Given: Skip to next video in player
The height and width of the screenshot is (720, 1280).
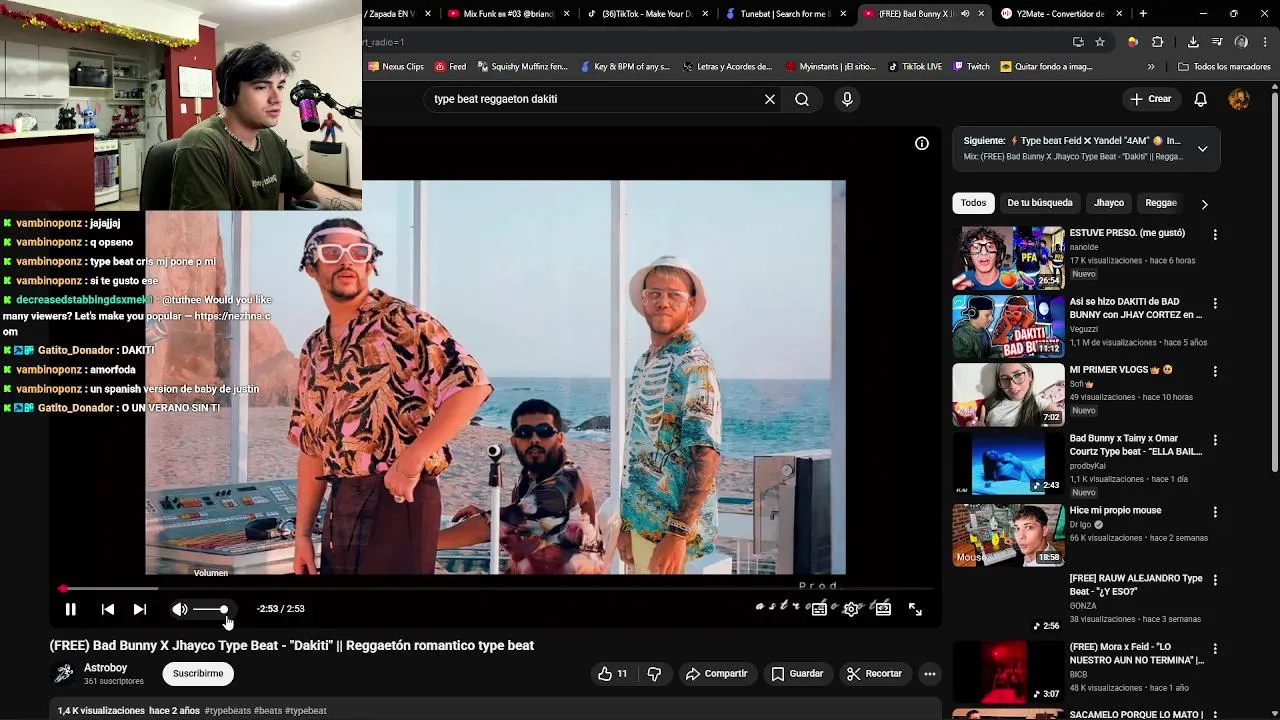Looking at the screenshot, I should pos(140,609).
